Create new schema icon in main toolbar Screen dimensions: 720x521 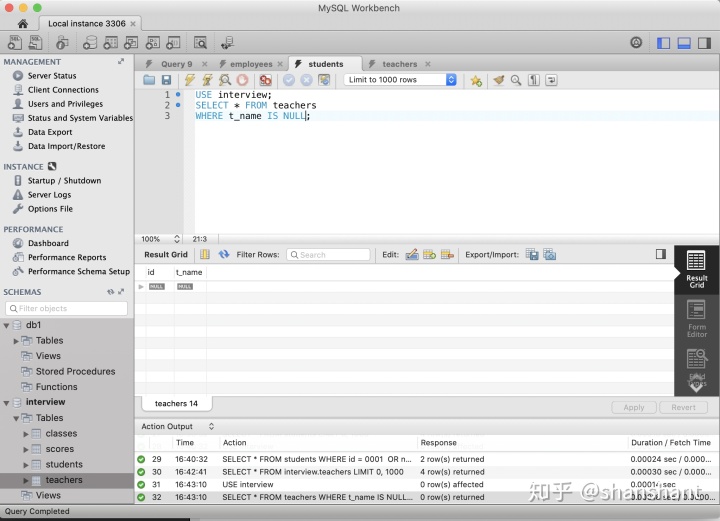coord(90,43)
